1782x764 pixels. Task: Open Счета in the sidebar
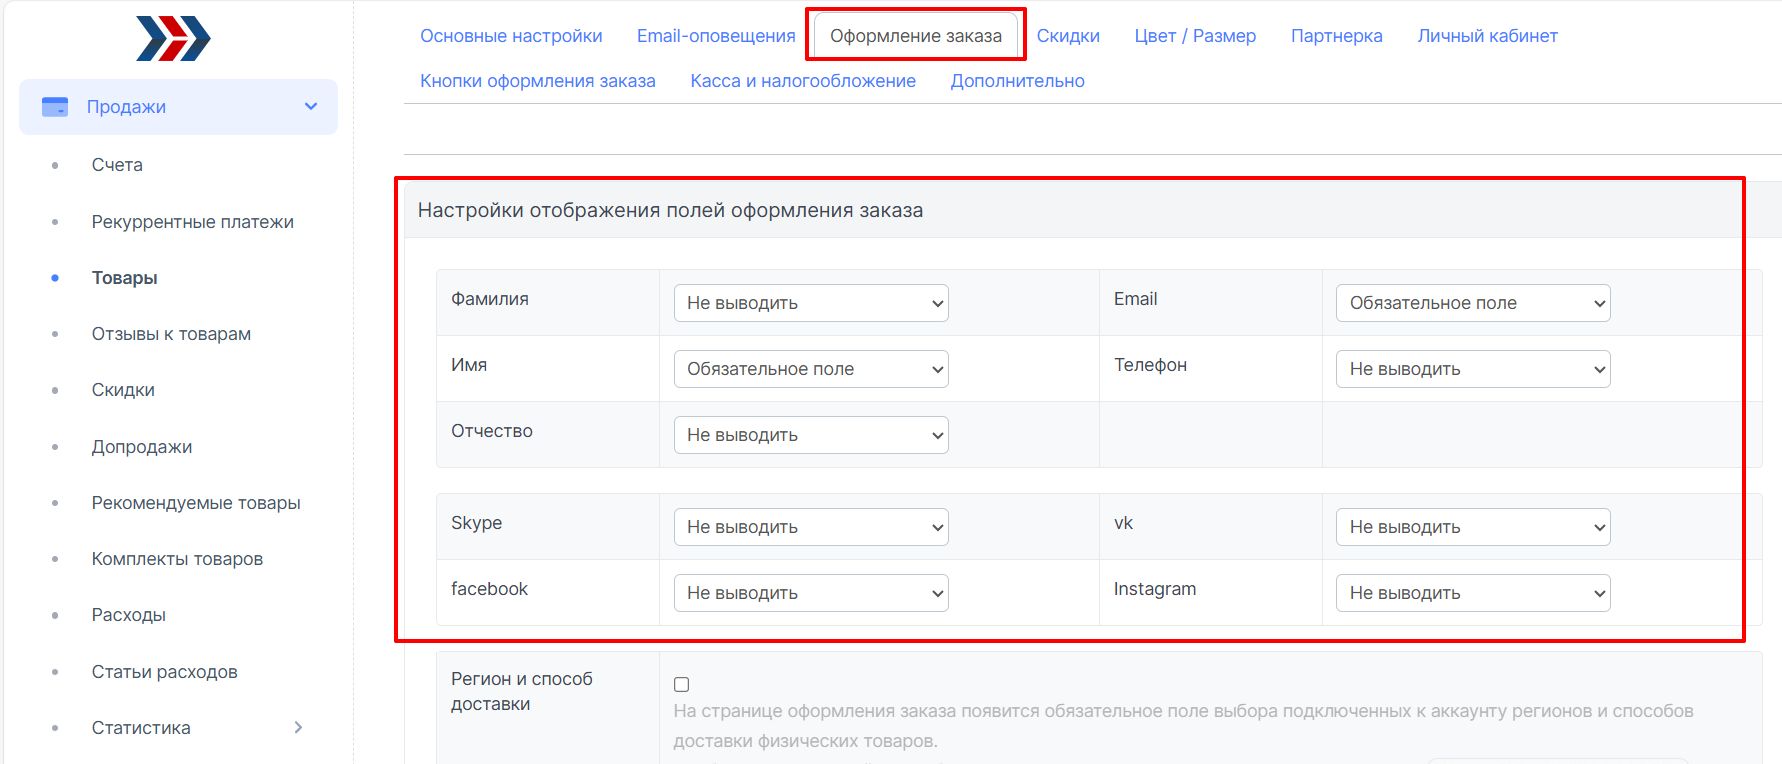tap(117, 165)
